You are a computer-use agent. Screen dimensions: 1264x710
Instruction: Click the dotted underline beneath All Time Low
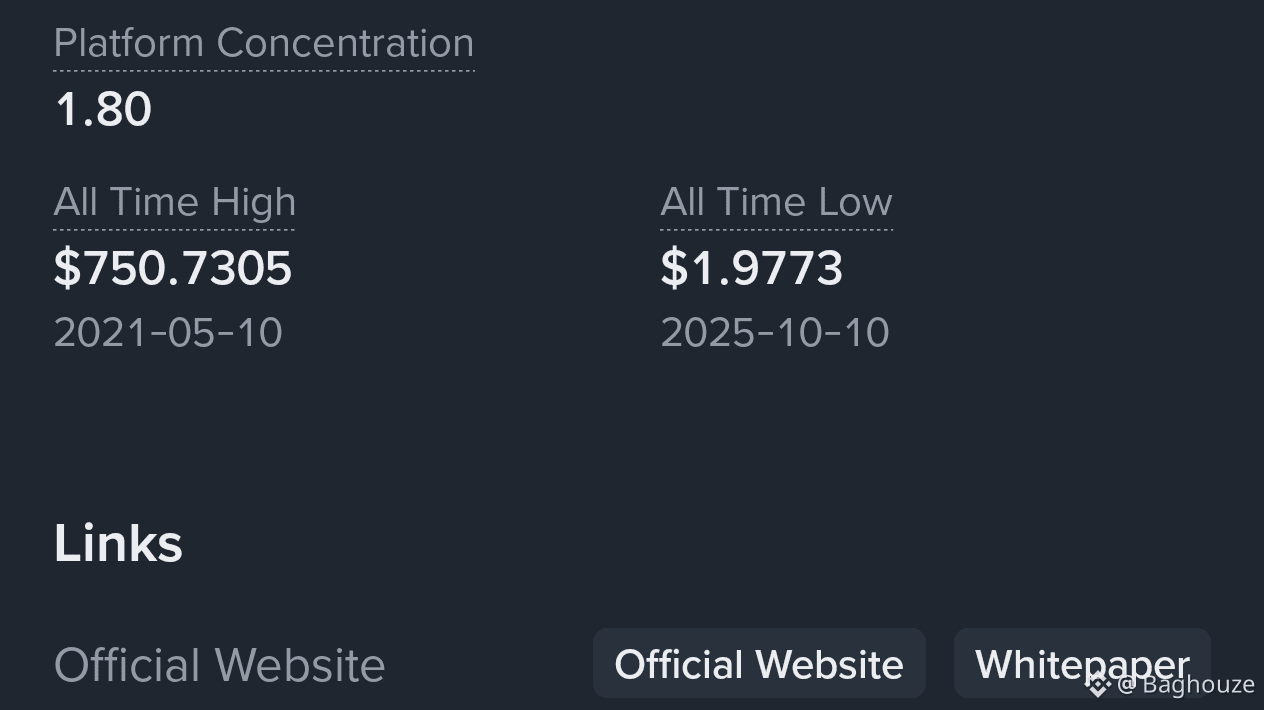coord(776,230)
